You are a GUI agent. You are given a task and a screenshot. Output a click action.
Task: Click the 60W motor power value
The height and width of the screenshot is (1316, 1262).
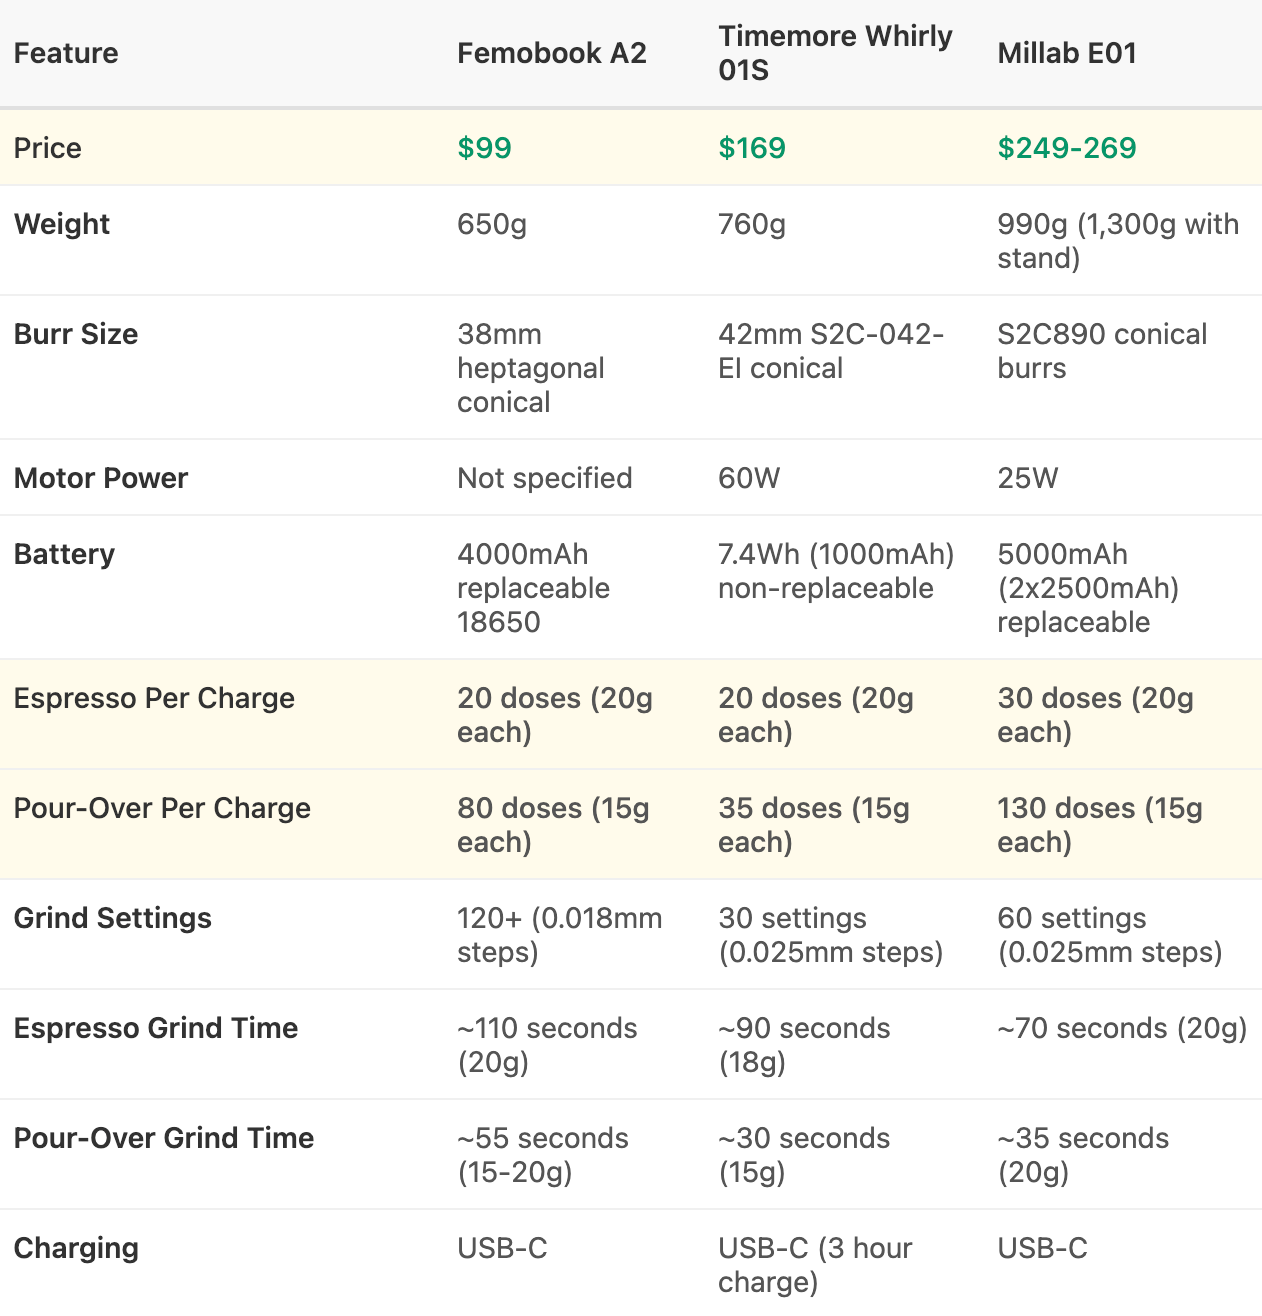pos(749,478)
